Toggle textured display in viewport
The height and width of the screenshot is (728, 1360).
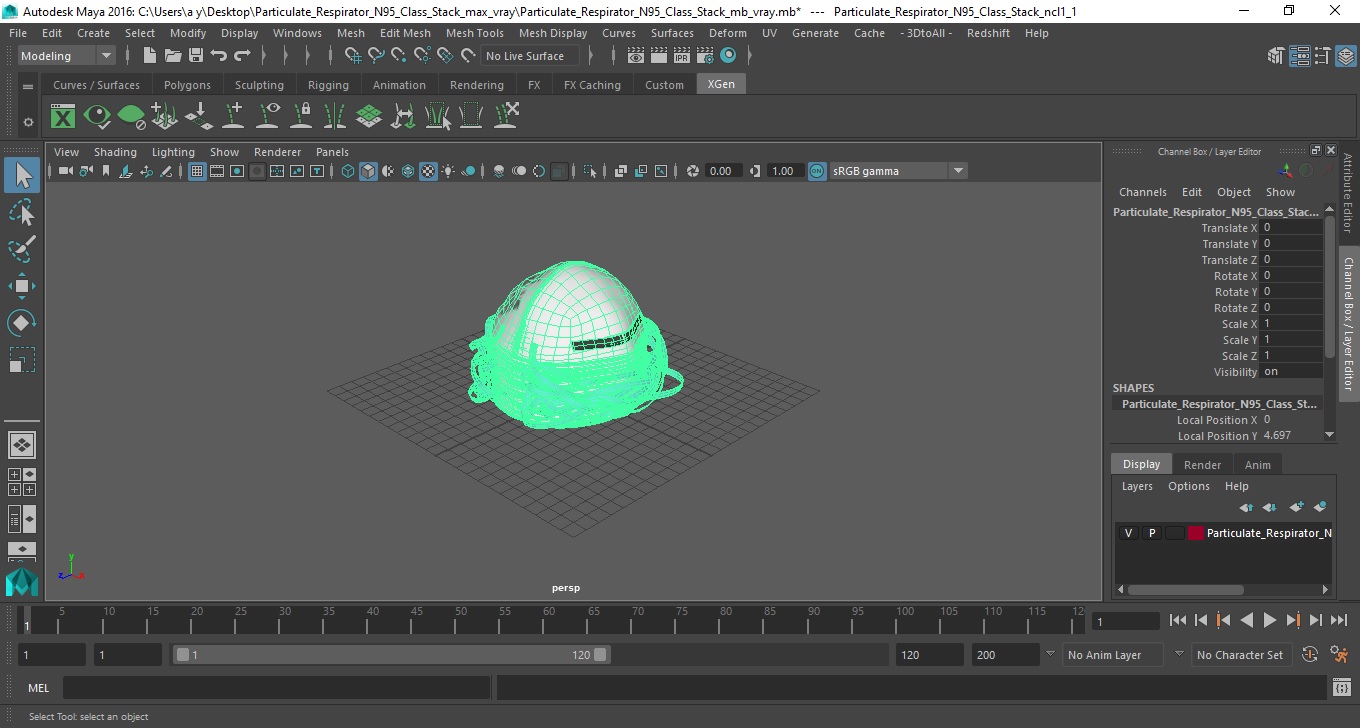428,171
